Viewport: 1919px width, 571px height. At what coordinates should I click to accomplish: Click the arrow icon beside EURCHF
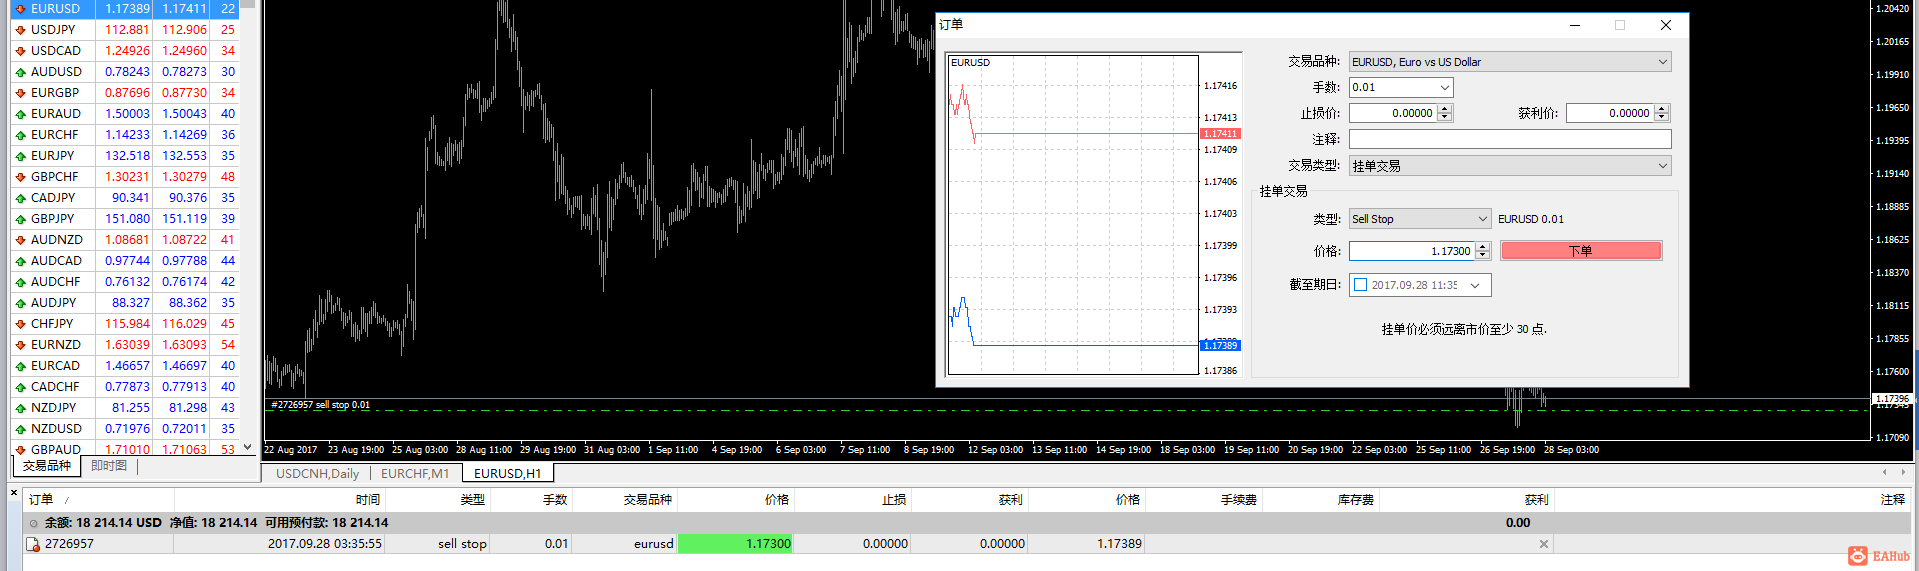(20, 135)
